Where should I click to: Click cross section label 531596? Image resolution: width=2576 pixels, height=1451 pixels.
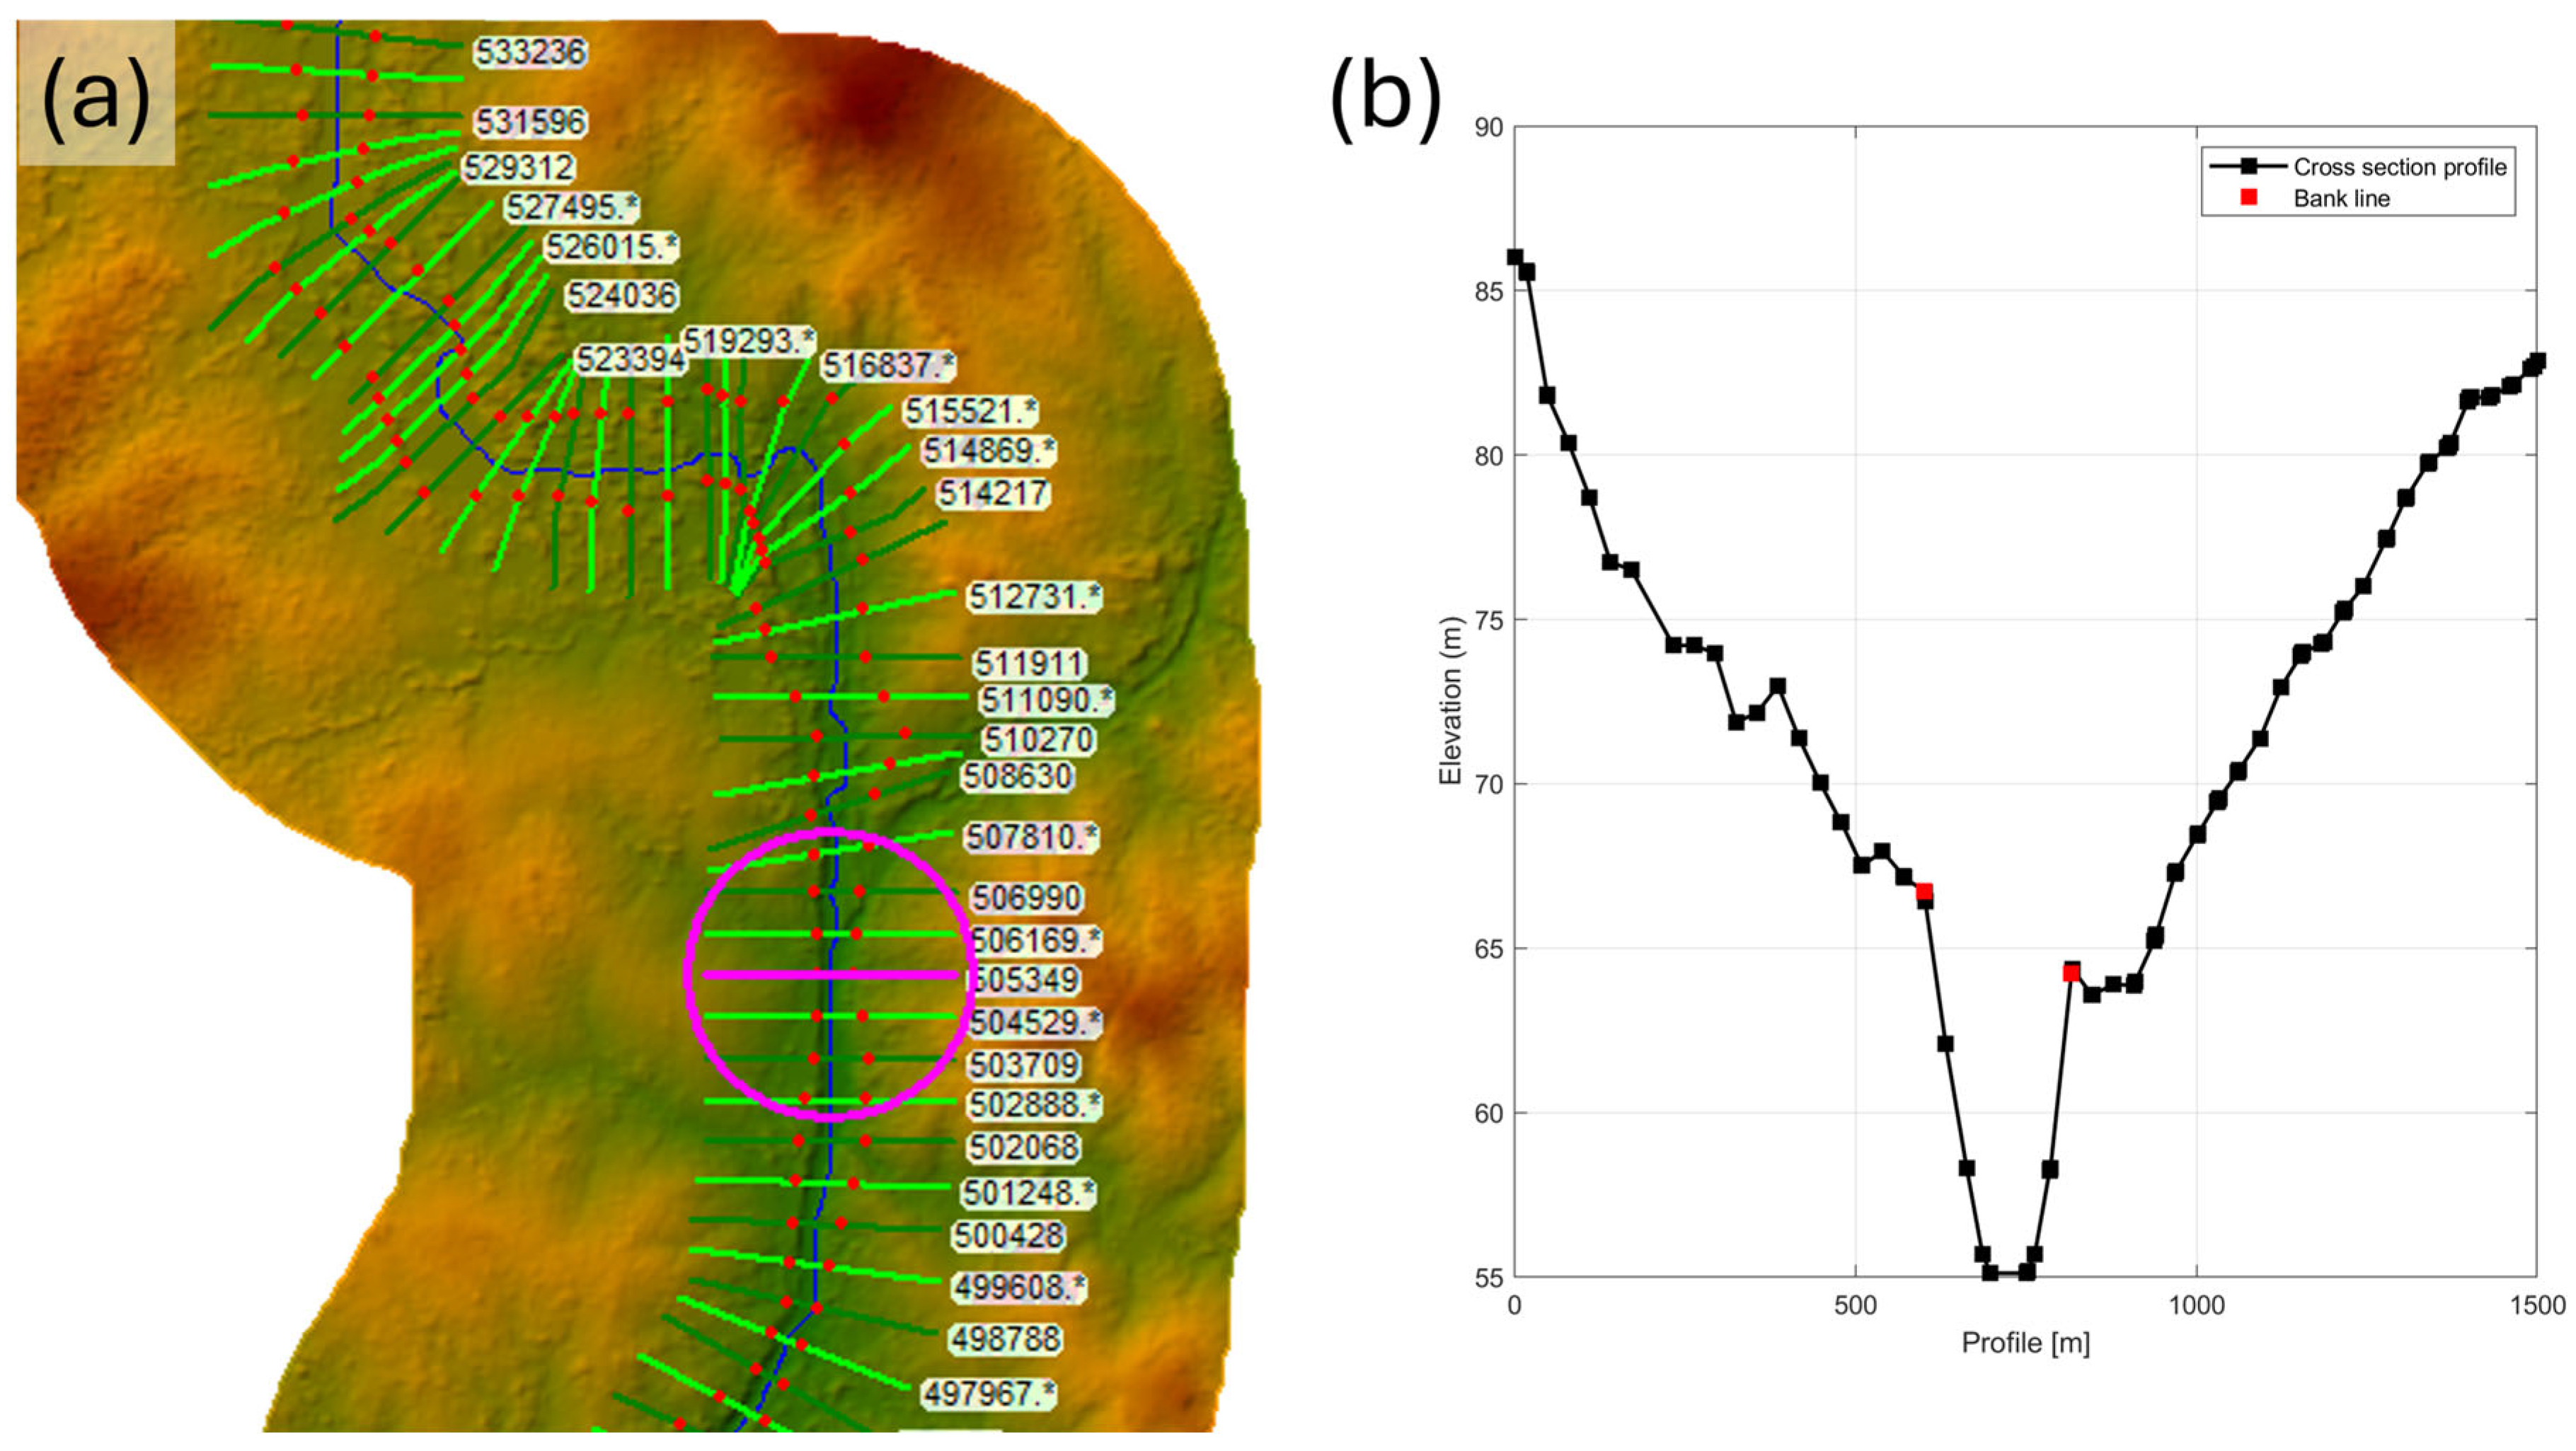point(530,122)
